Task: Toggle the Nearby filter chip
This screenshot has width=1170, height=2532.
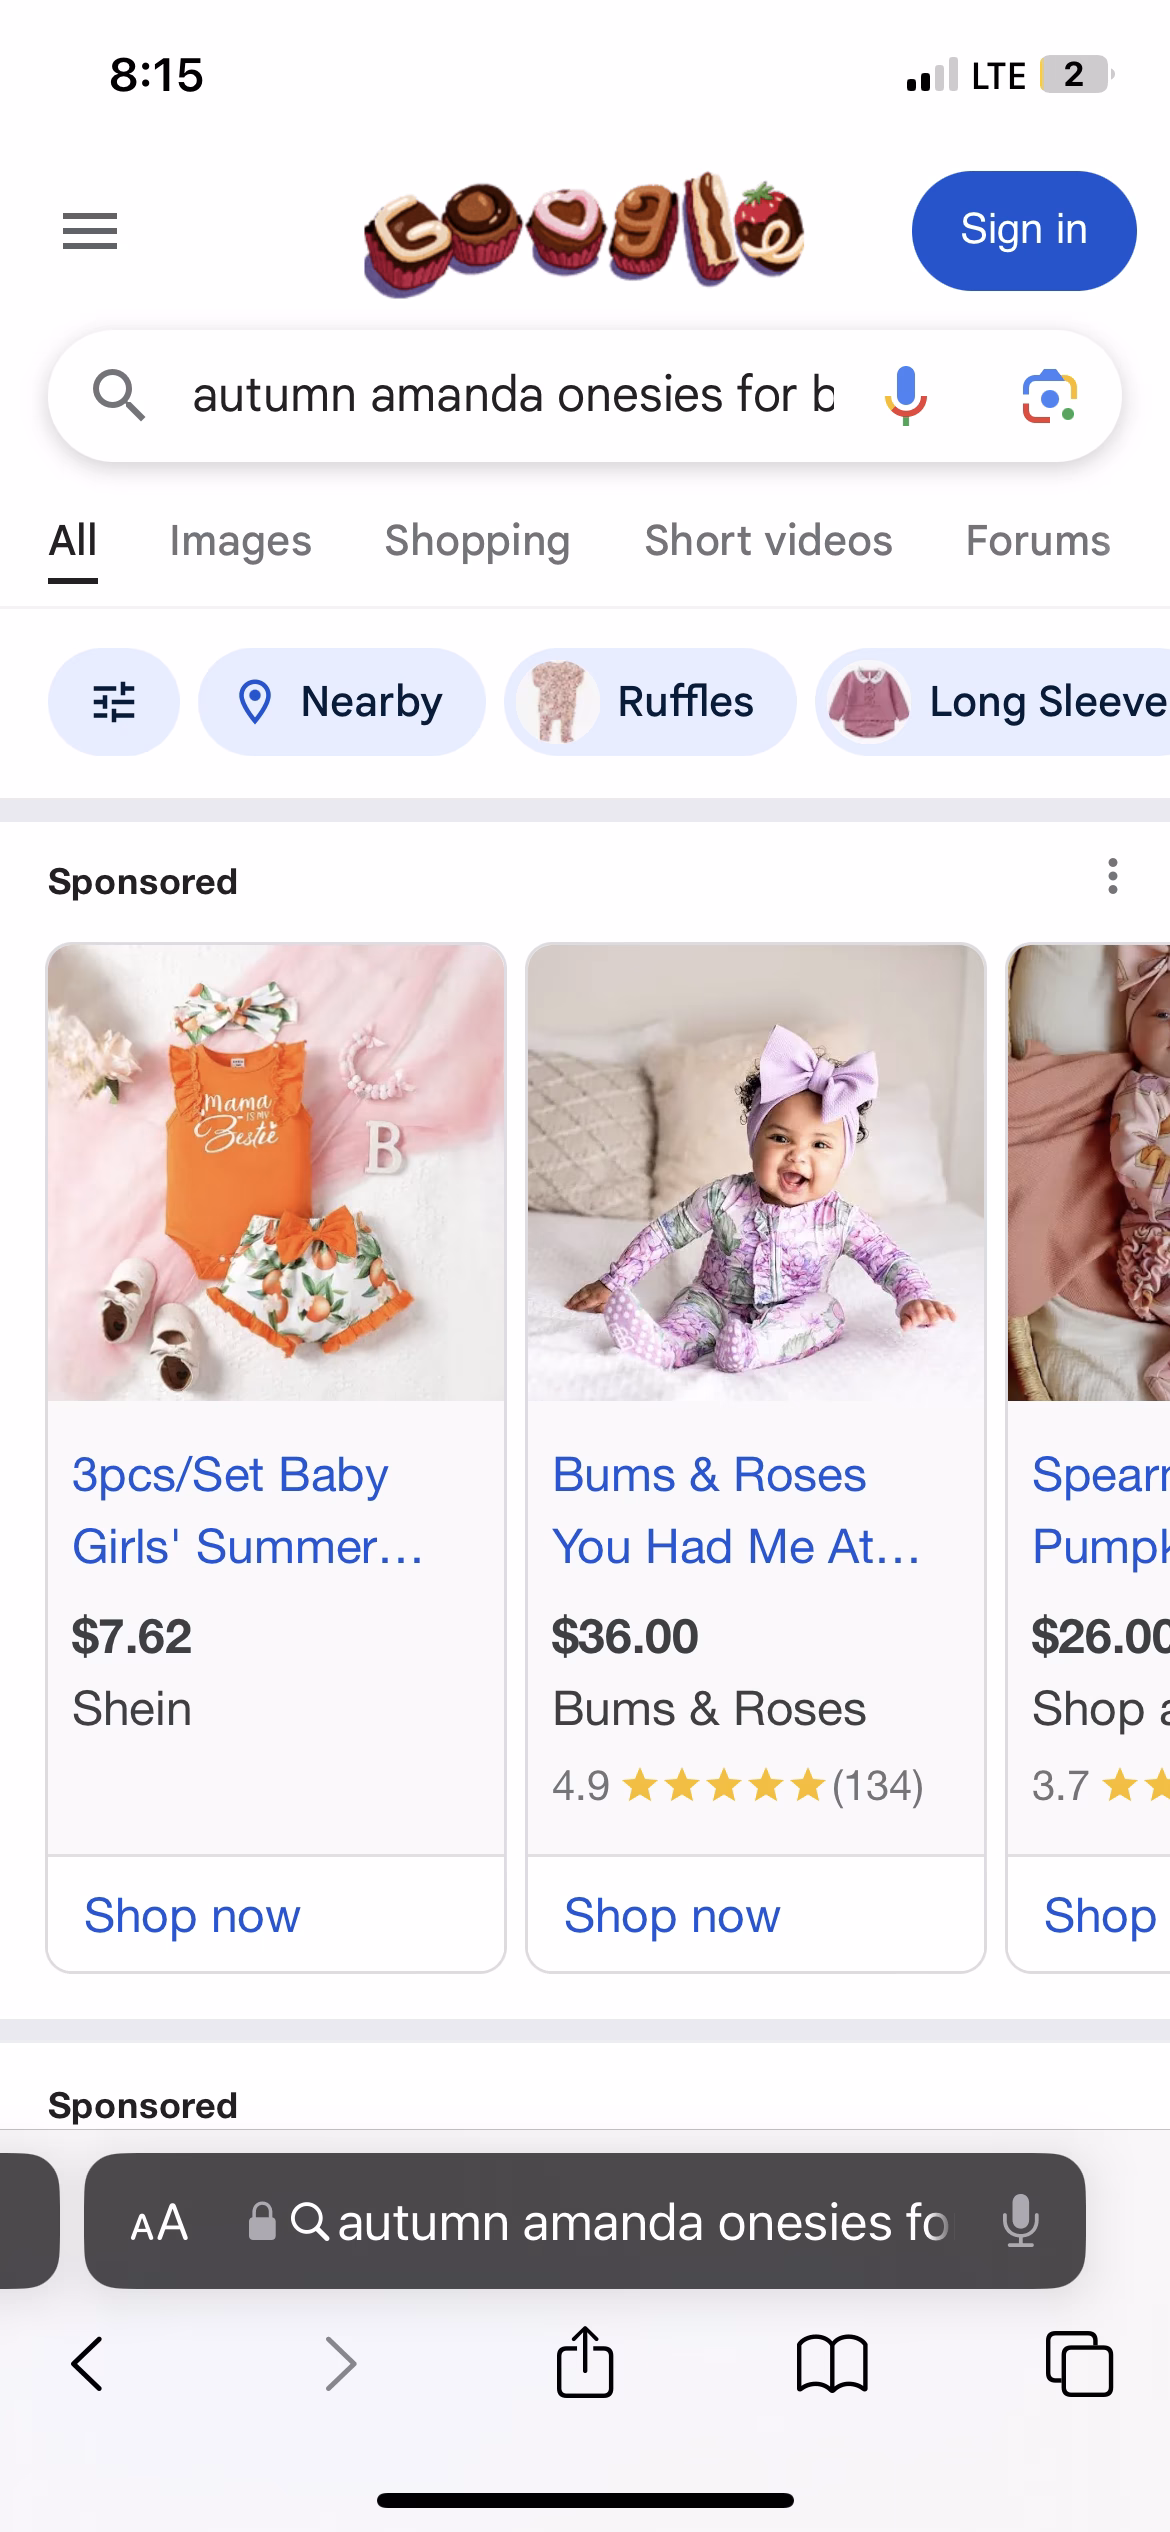Action: [342, 702]
